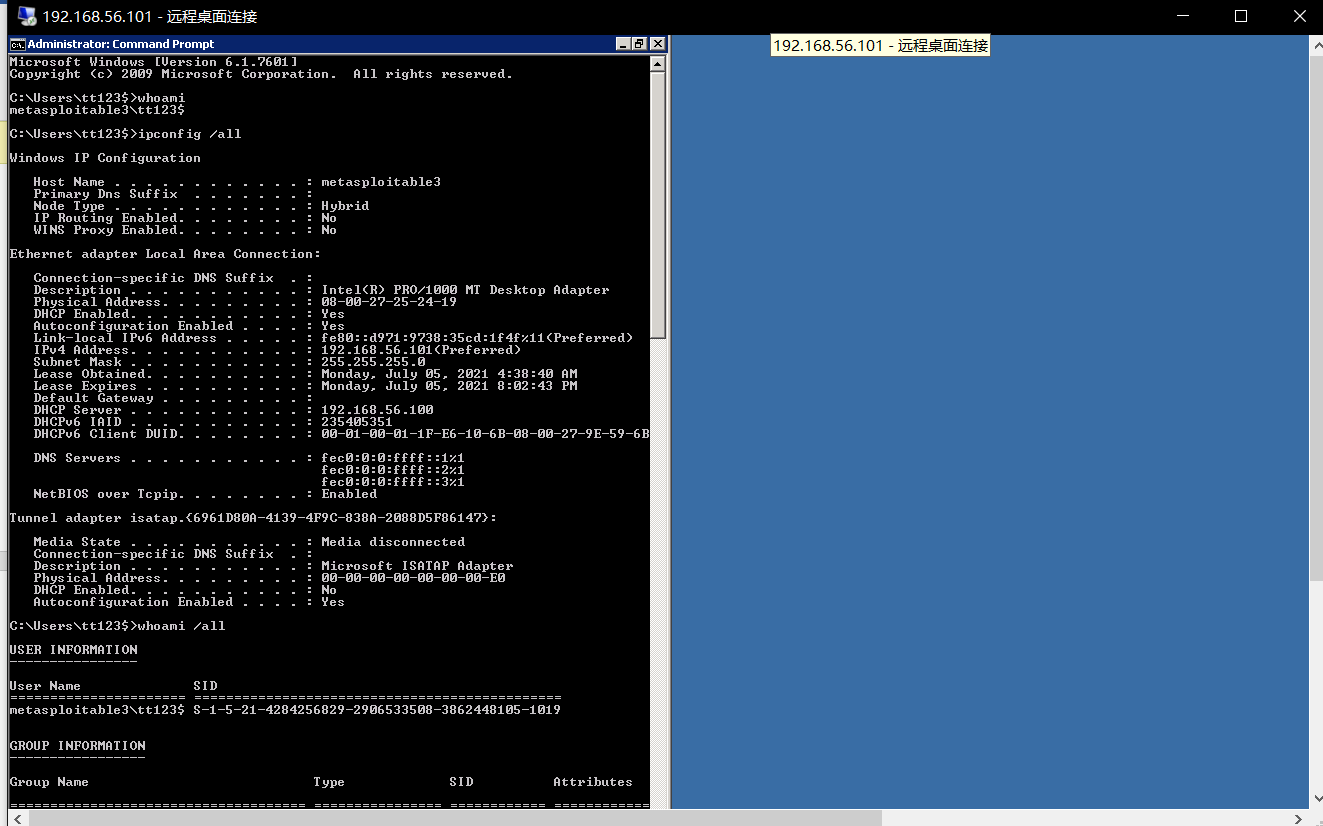The image size is (1323, 826).
Task: Click the horizontal scrollbar right arrow
Action: click(1298, 817)
